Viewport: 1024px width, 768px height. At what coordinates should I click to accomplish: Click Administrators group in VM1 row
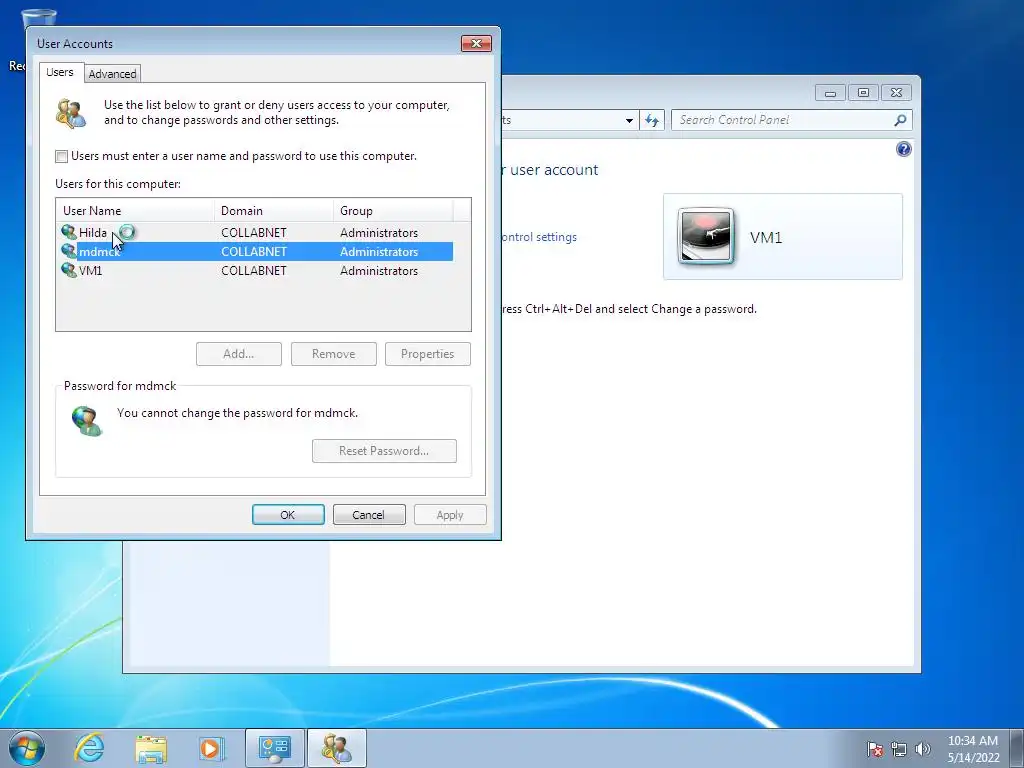point(379,270)
